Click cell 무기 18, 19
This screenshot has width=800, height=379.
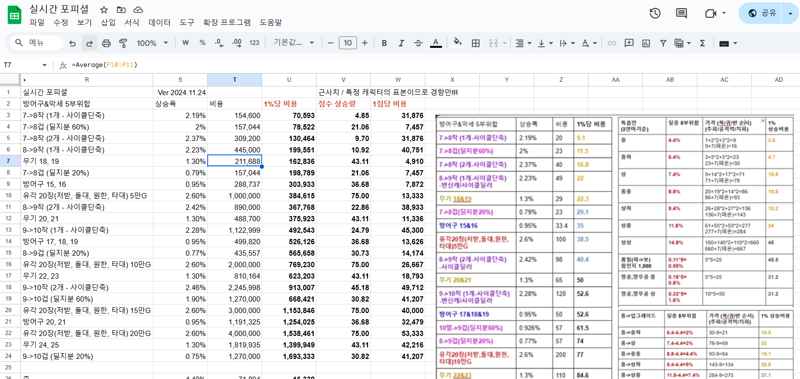(x=86, y=160)
